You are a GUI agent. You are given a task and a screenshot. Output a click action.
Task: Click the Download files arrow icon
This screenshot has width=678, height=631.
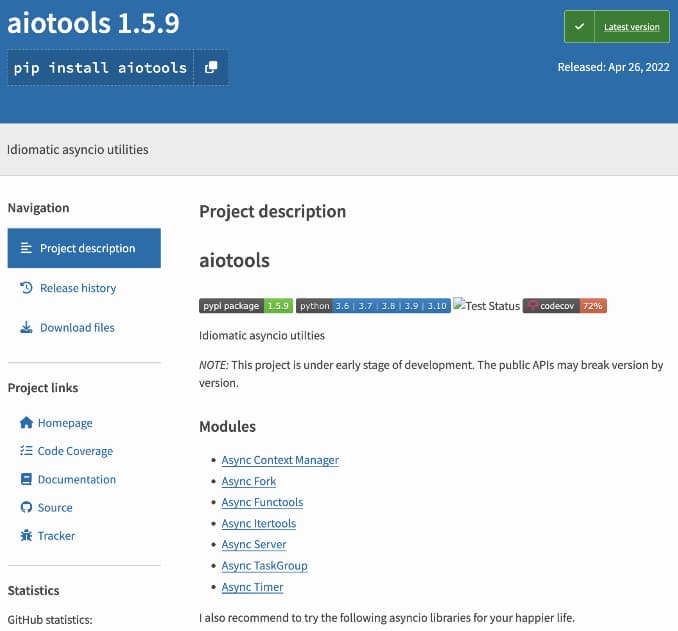(27, 327)
